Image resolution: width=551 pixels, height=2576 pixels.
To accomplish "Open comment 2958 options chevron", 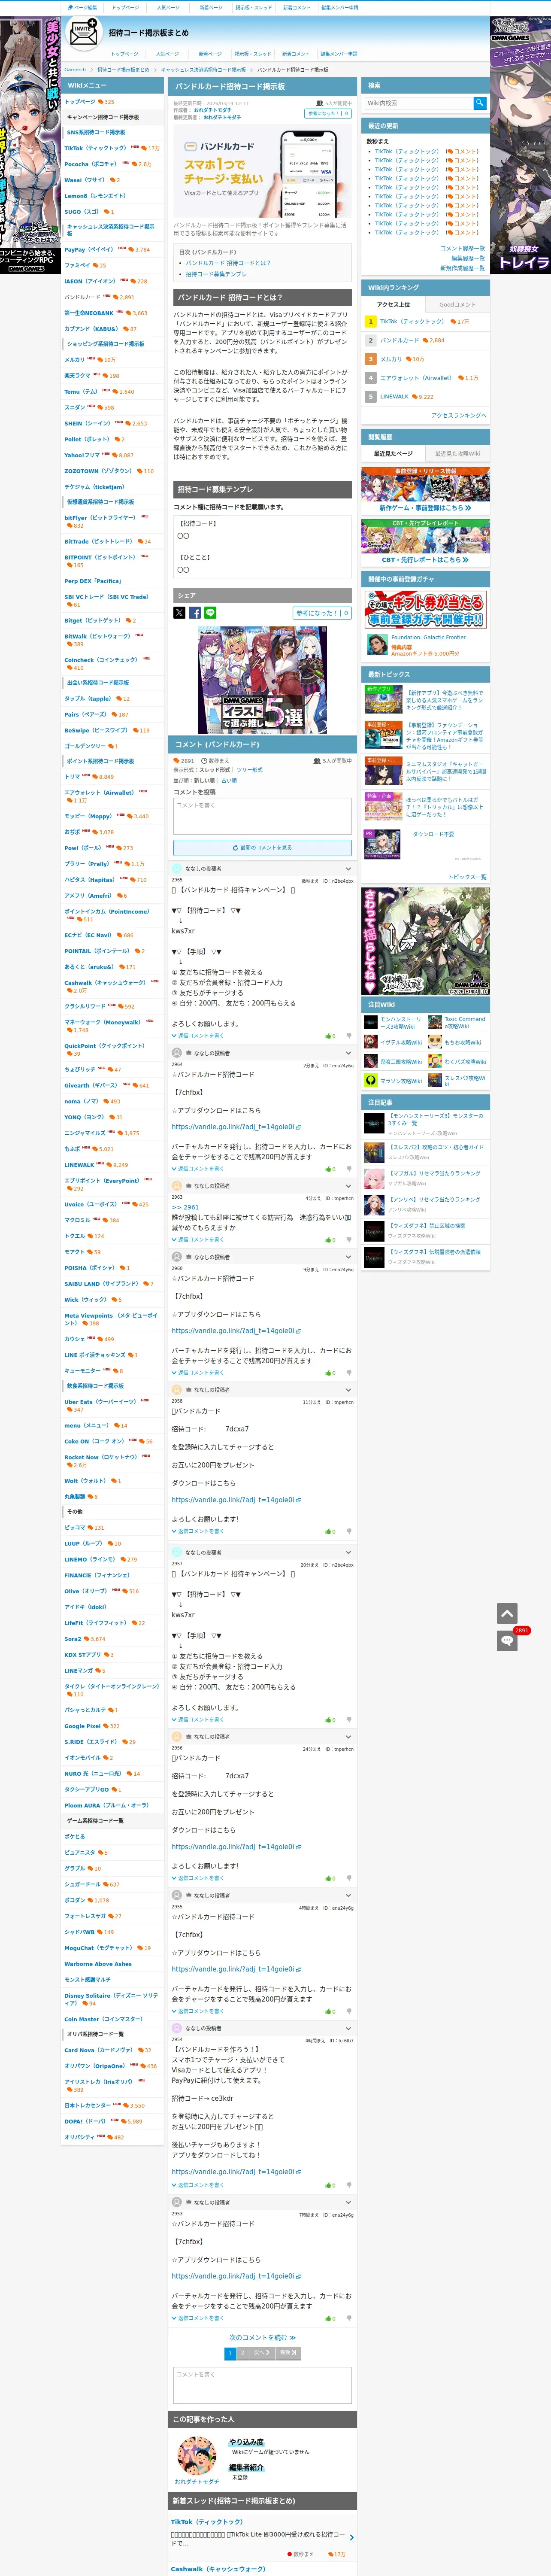I will (349, 1390).
